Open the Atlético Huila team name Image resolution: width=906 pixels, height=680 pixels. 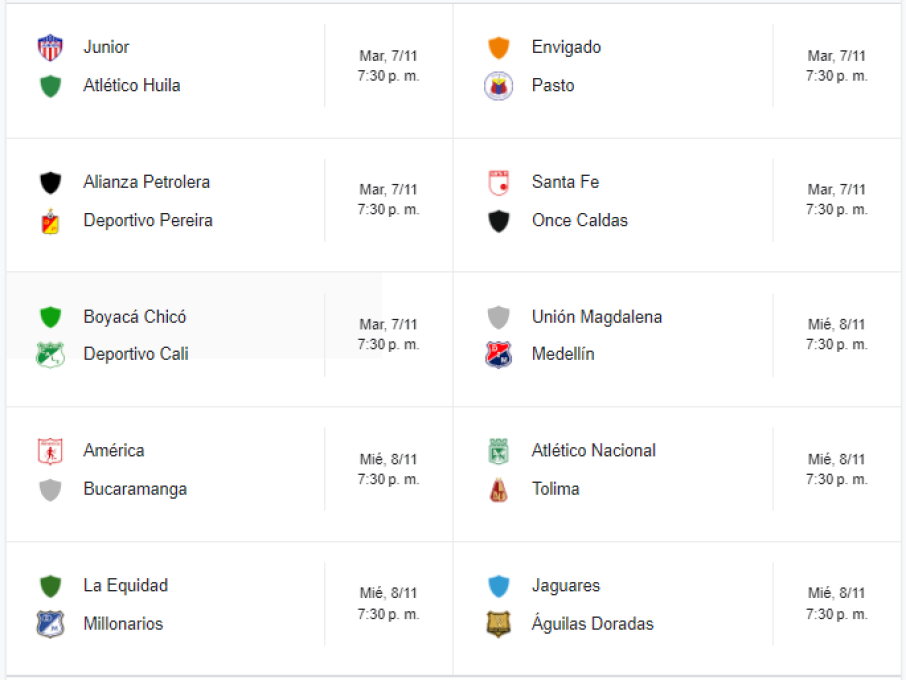[x=132, y=86]
